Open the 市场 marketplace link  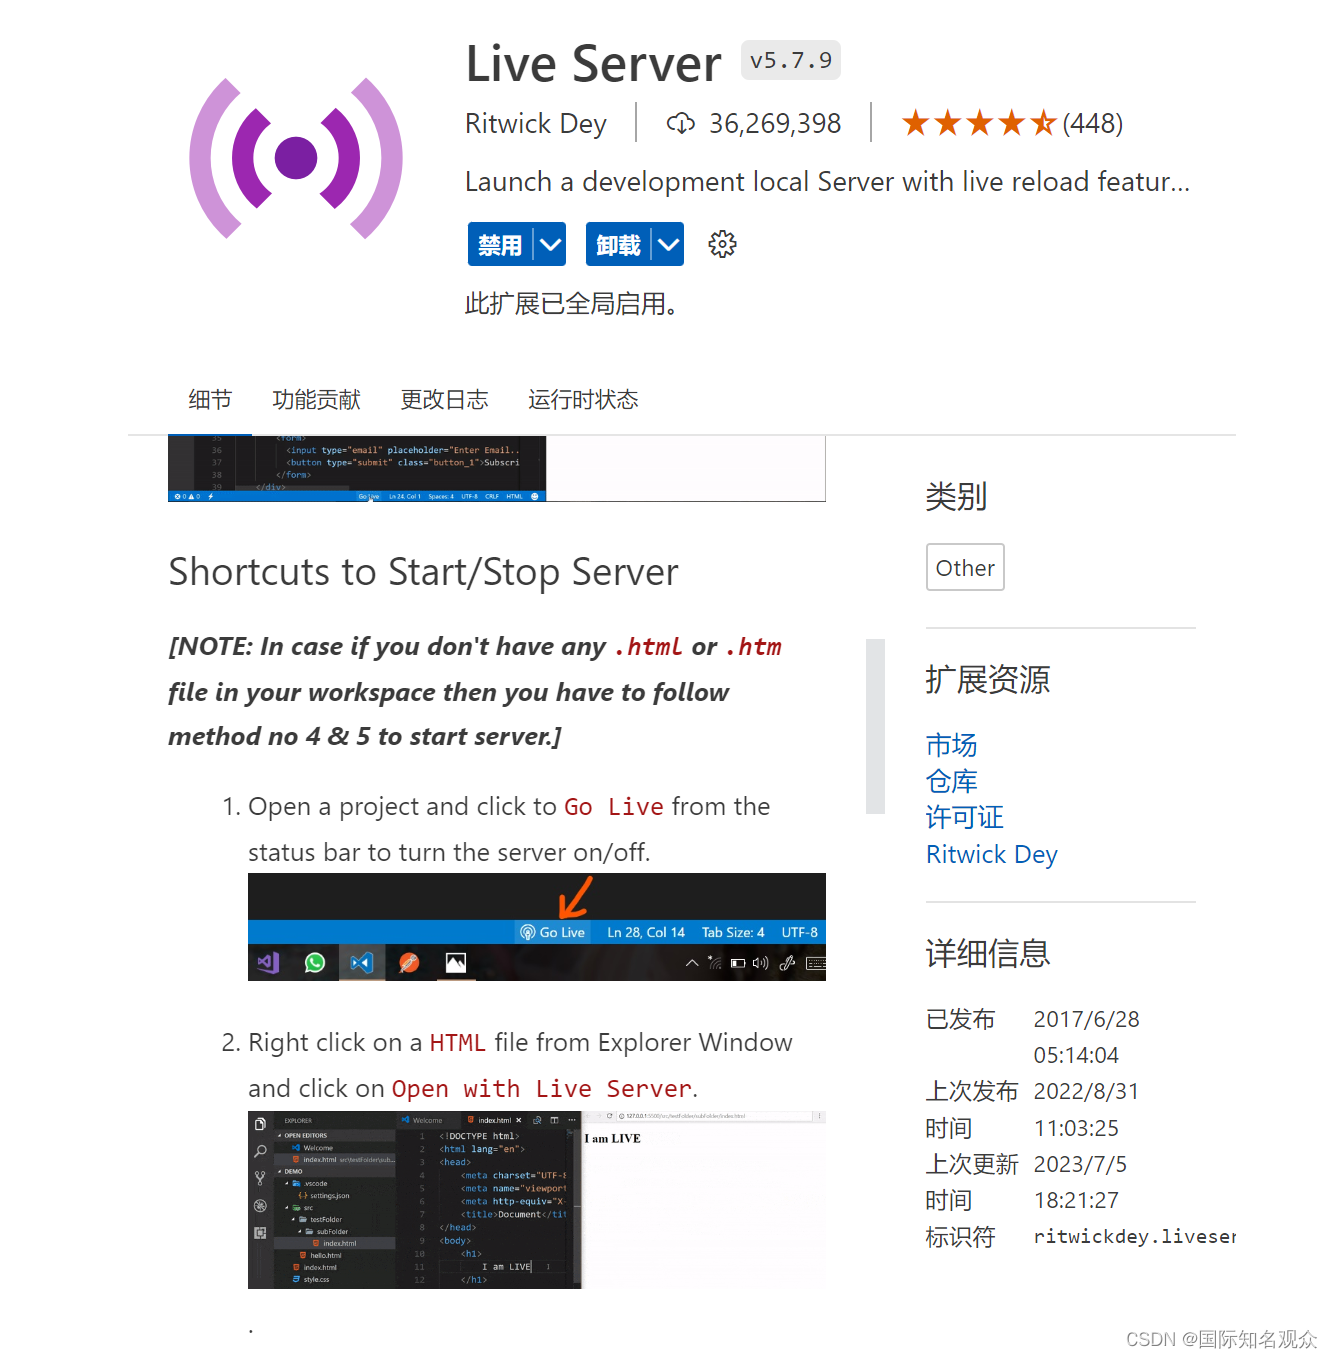[951, 745]
